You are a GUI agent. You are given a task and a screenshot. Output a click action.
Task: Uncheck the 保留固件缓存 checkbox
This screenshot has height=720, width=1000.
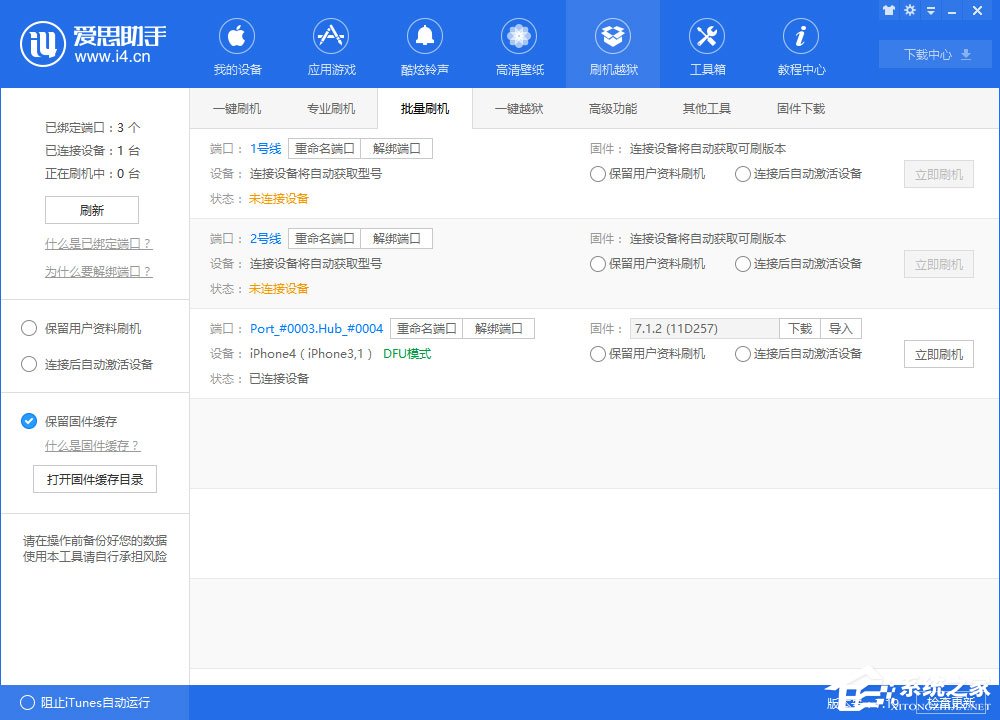pyautogui.click(x=29, y=422)
